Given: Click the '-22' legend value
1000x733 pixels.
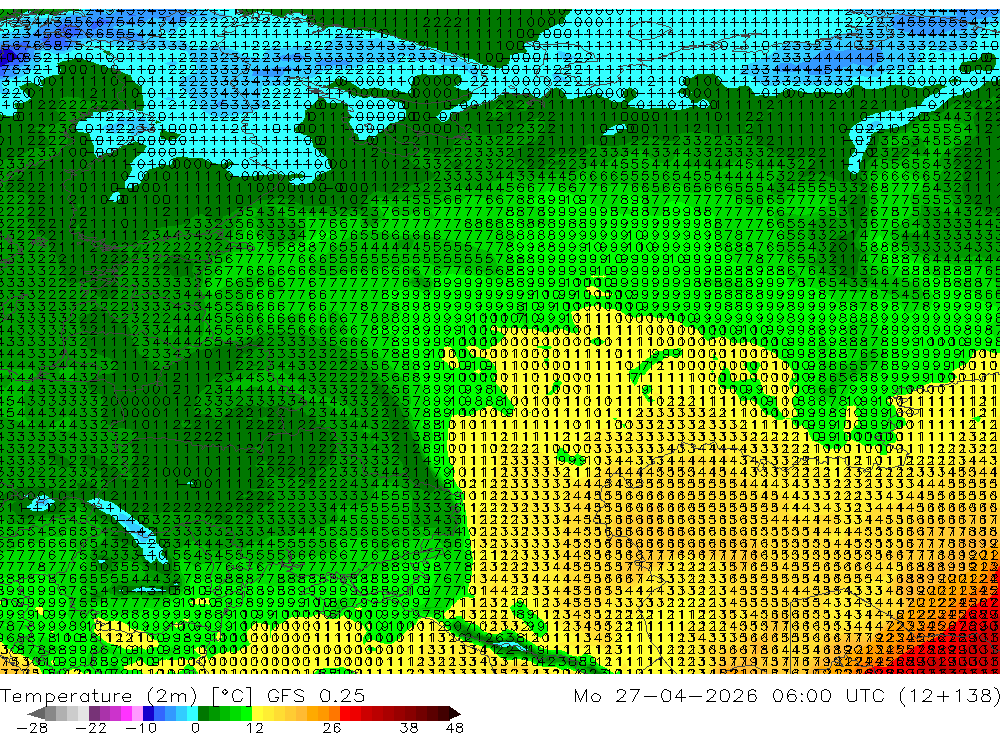Looking at the screenshot, I should [91, 727].
